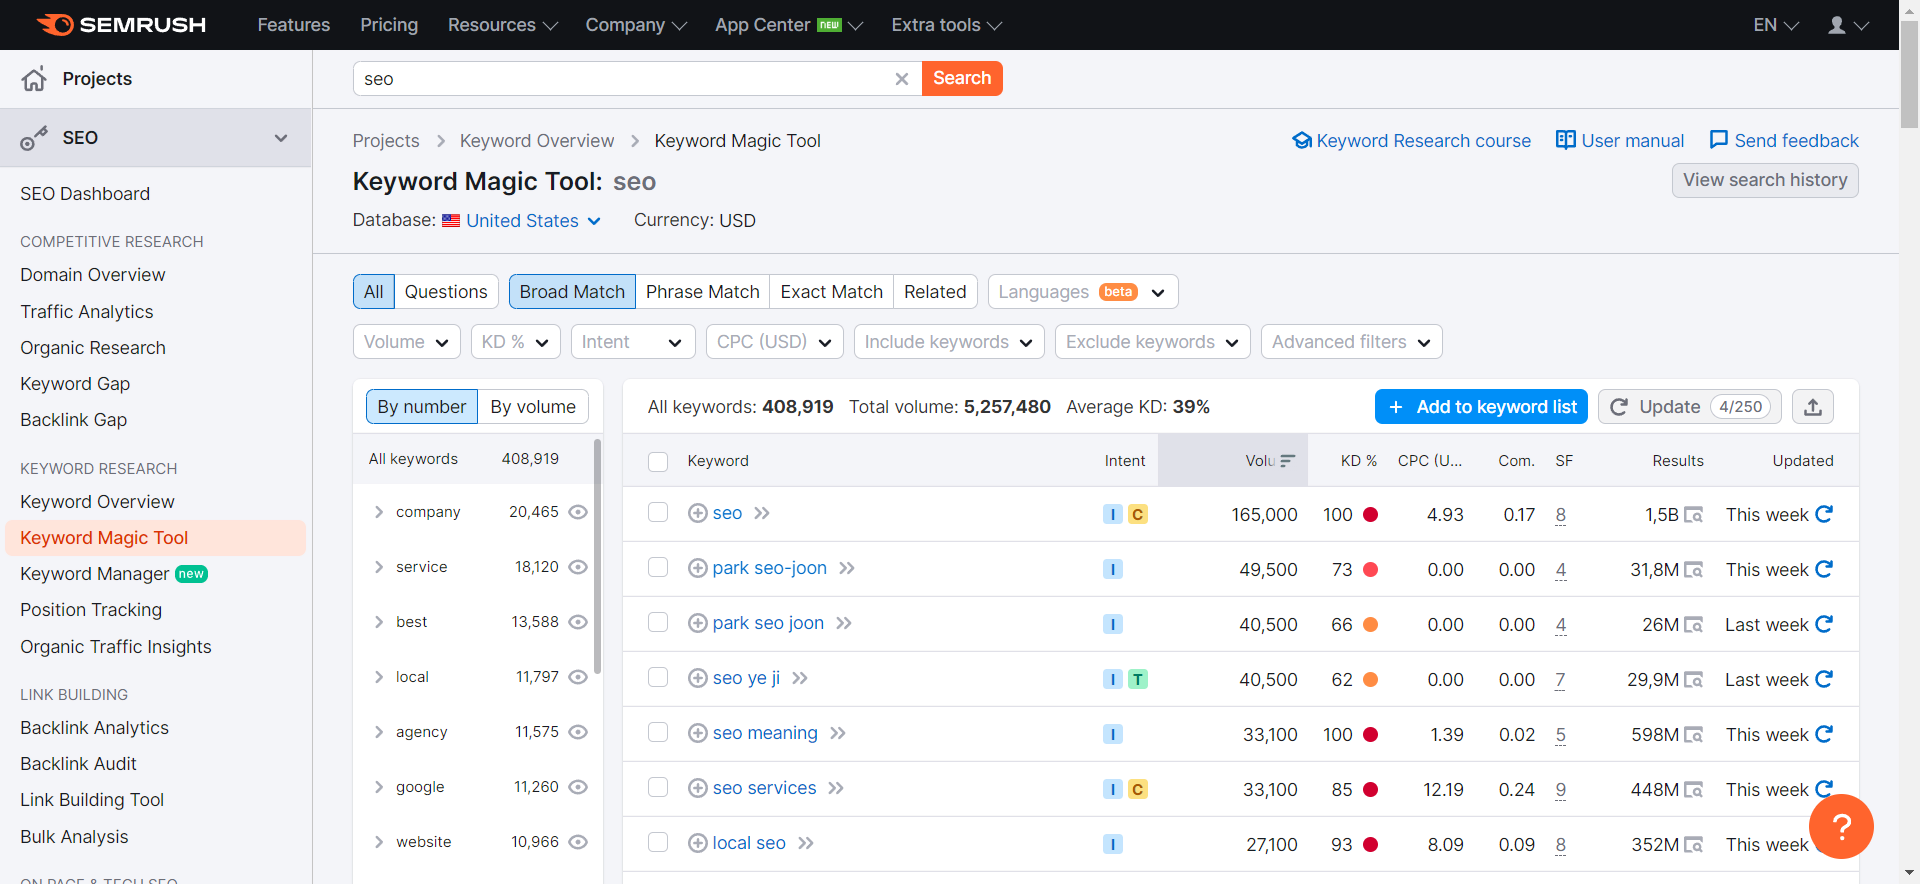The image size is (1920, 884).
Task: Open double-arrow next to 'seo ye ji'
Action: pyautogui.click(x=800, y=678)
